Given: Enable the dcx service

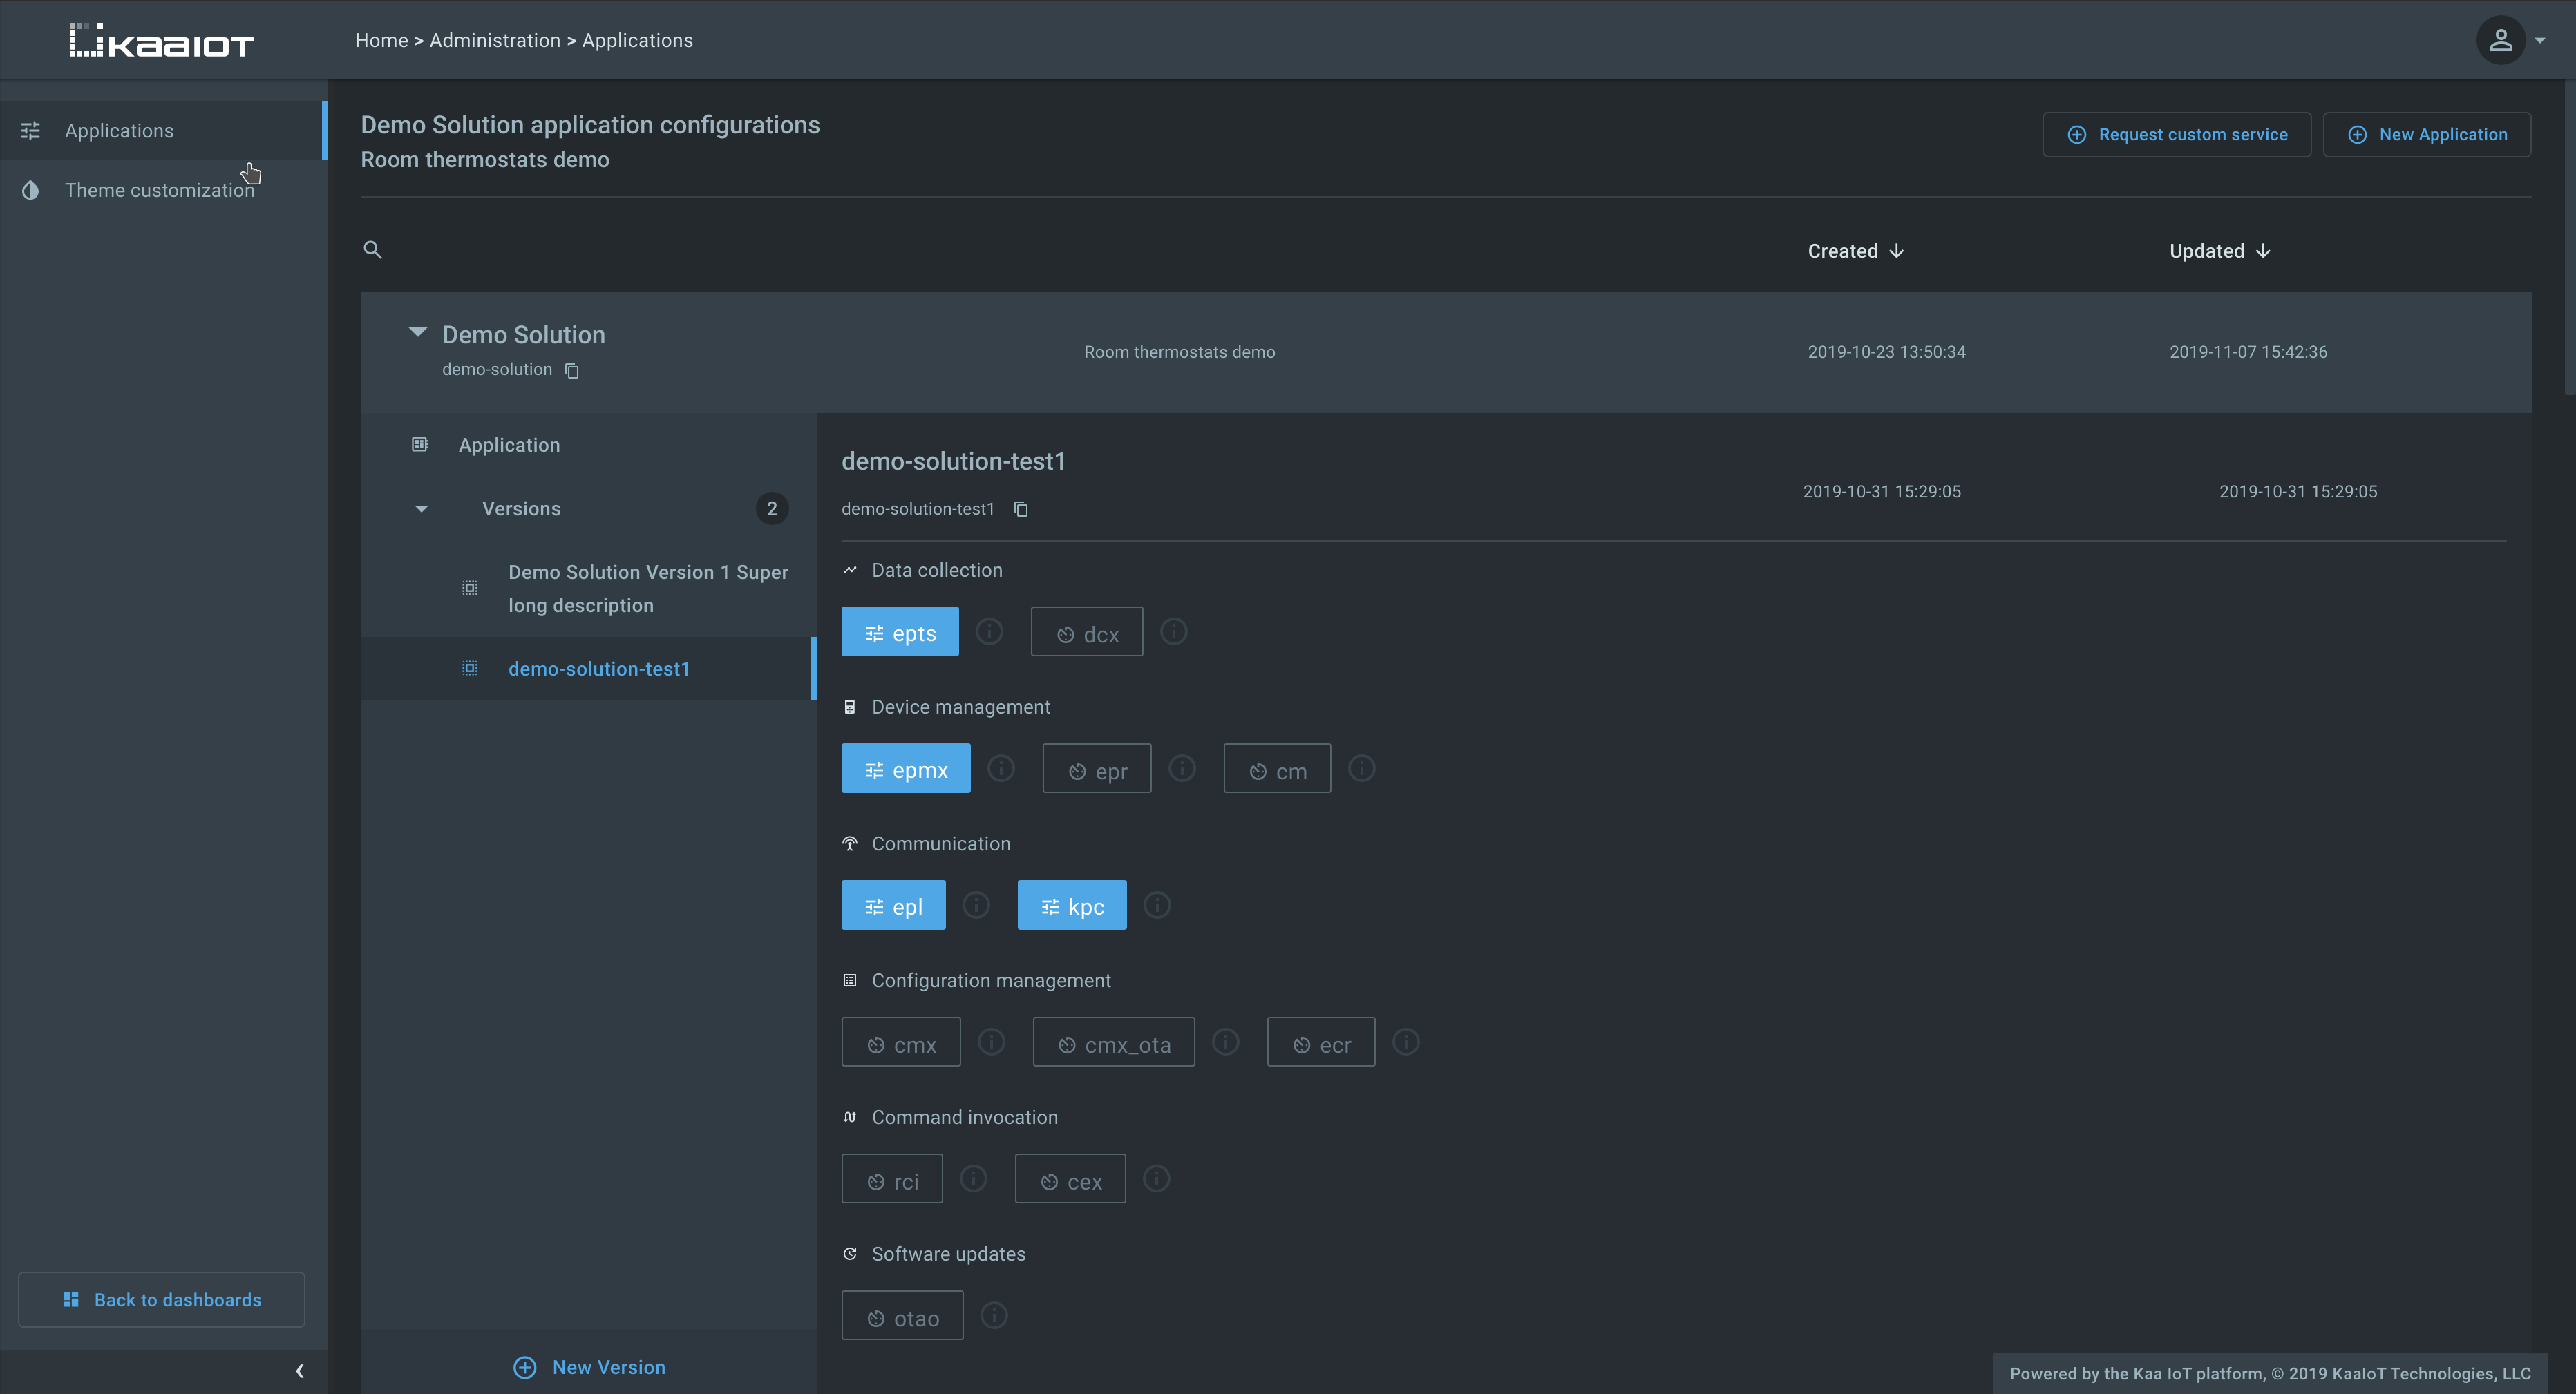Looking at the screenshot, I should [x=1087, y=632].
